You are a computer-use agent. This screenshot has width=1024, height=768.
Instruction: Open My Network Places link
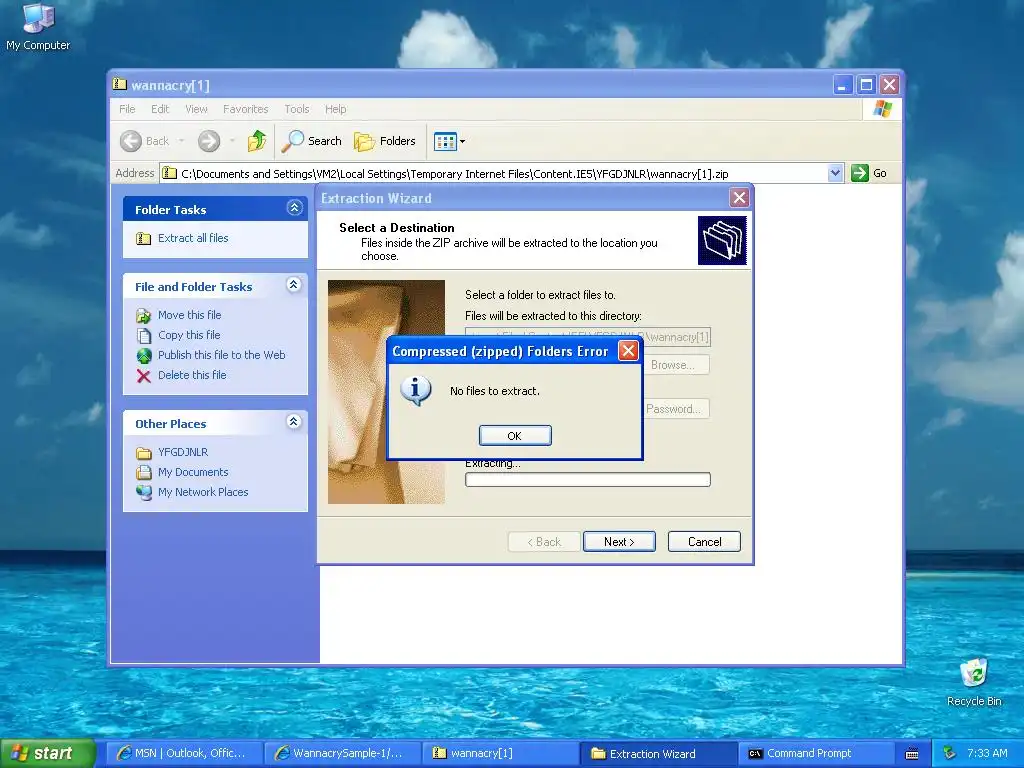pos(203,492)
